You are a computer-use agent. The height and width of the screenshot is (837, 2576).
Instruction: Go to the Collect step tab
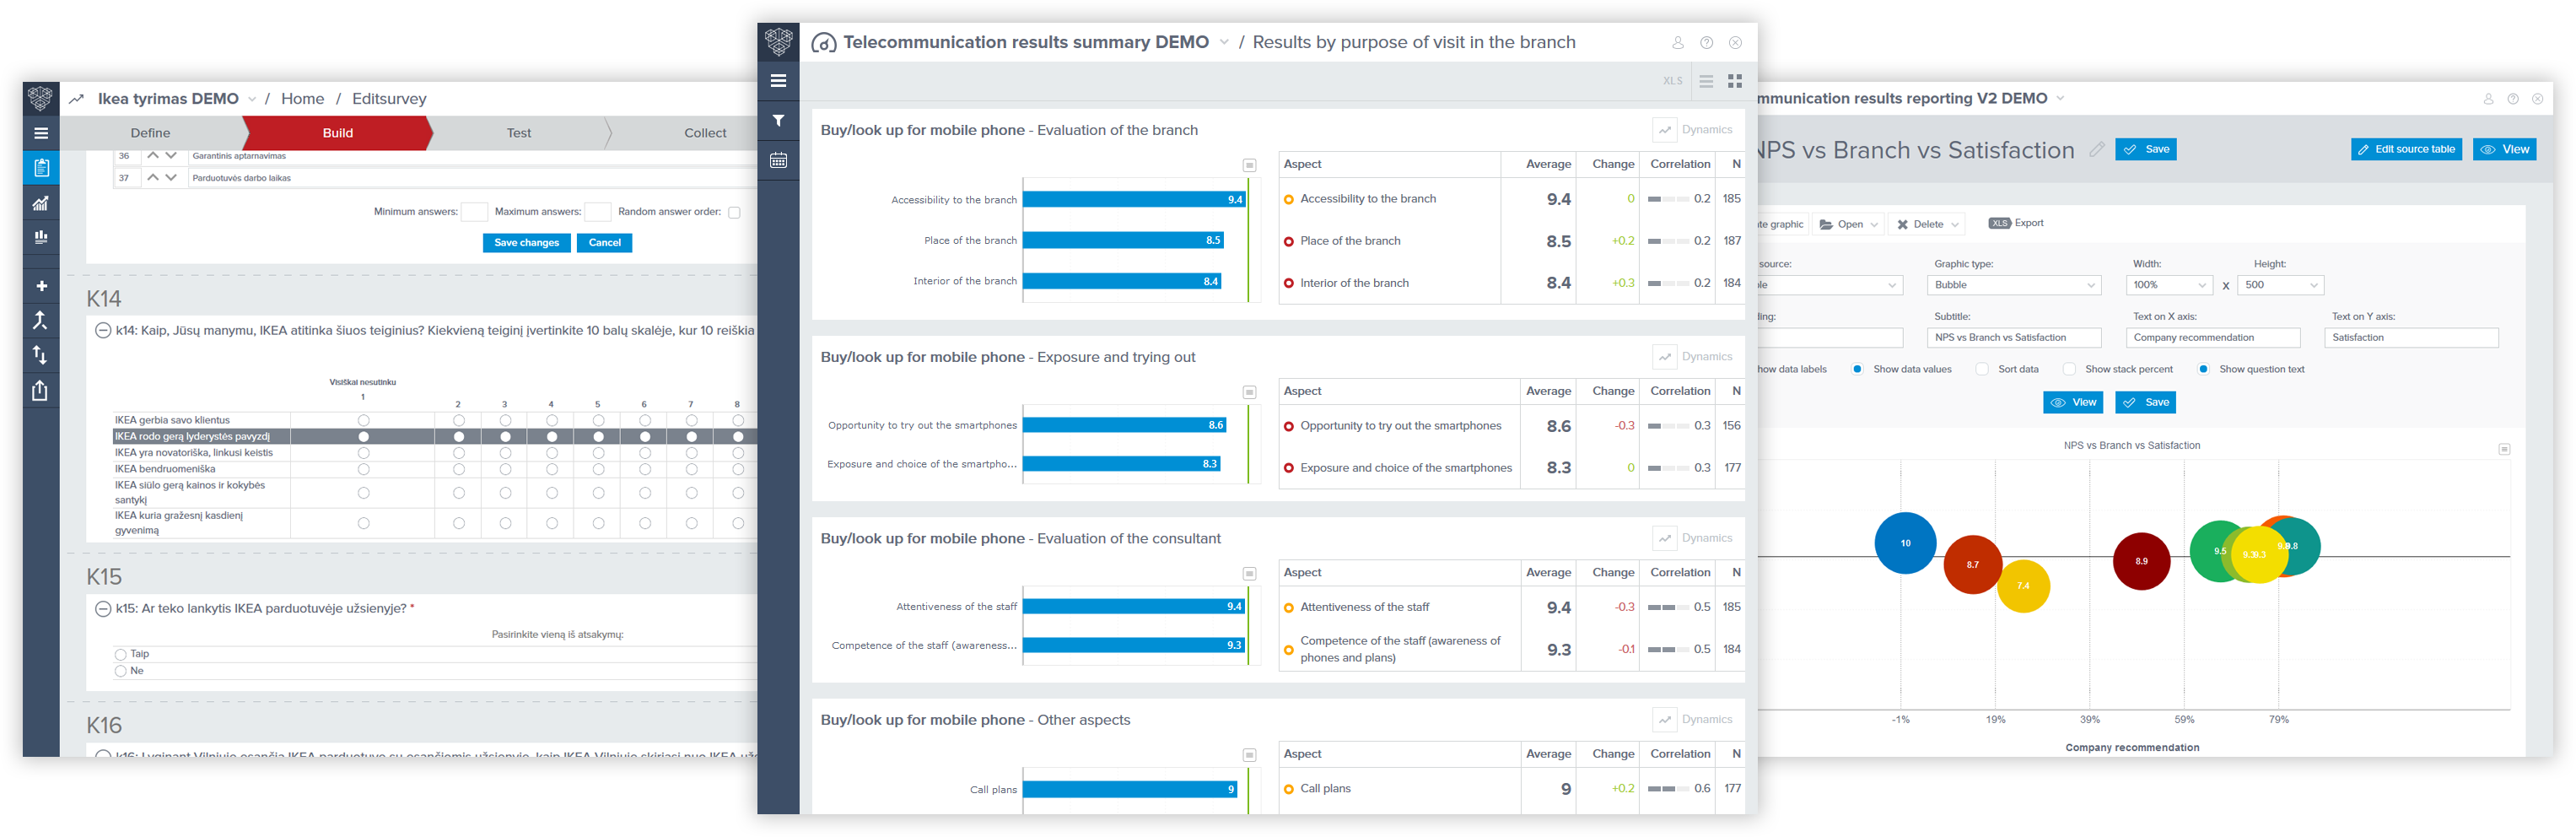coord(705,133)
